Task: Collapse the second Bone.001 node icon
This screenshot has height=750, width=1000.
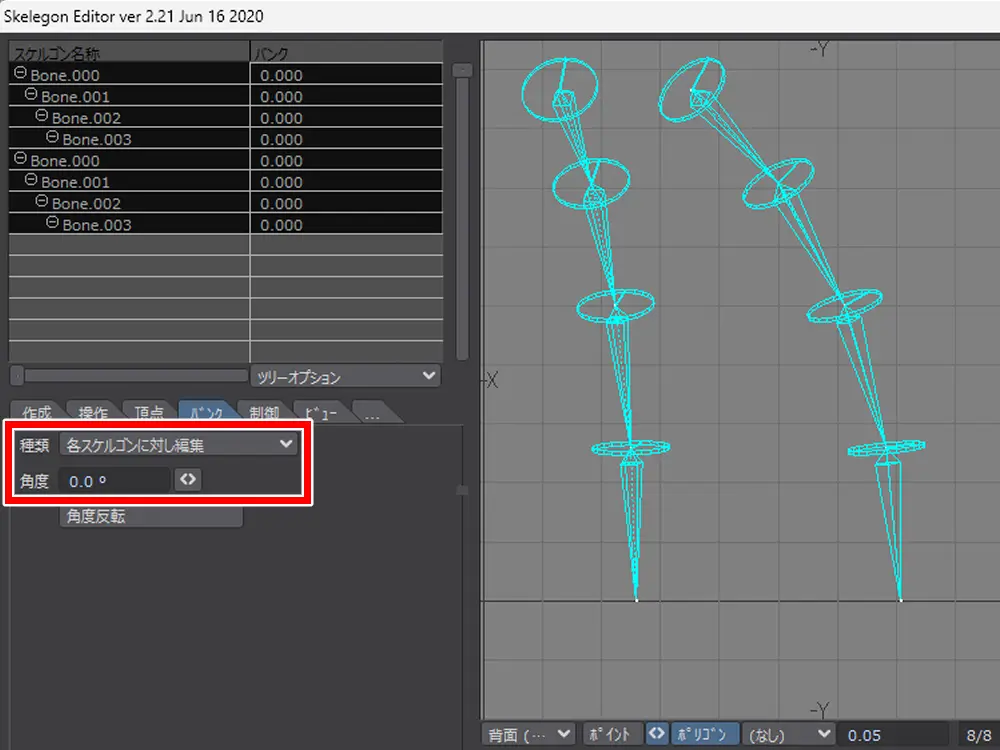Action: click(31, 181)
